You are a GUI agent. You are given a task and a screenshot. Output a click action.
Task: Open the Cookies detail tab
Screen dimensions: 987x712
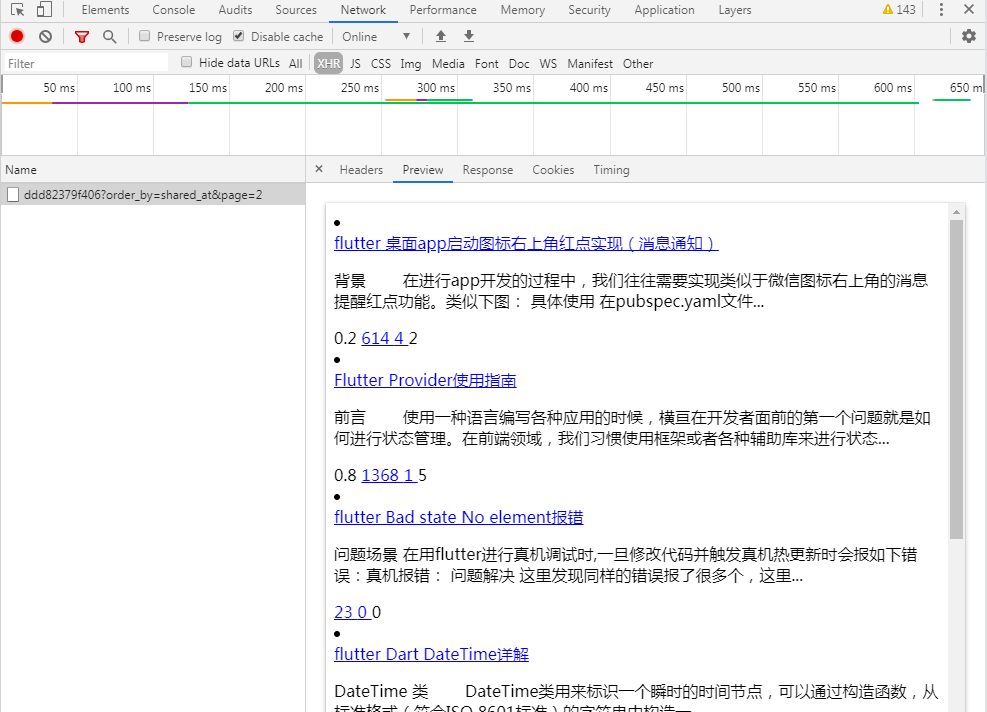pyautogui.click(x=553, y=170)
